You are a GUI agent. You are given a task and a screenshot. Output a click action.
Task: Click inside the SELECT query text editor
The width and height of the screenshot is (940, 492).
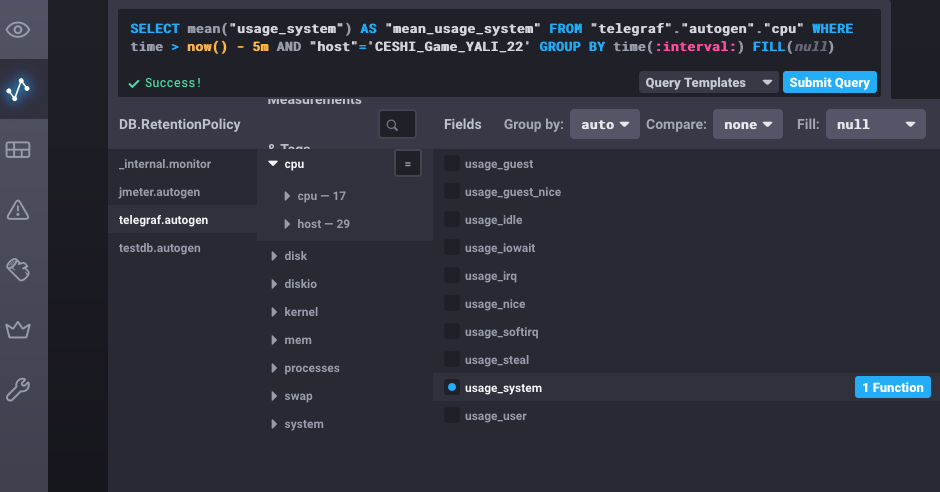tap(492, 38)
